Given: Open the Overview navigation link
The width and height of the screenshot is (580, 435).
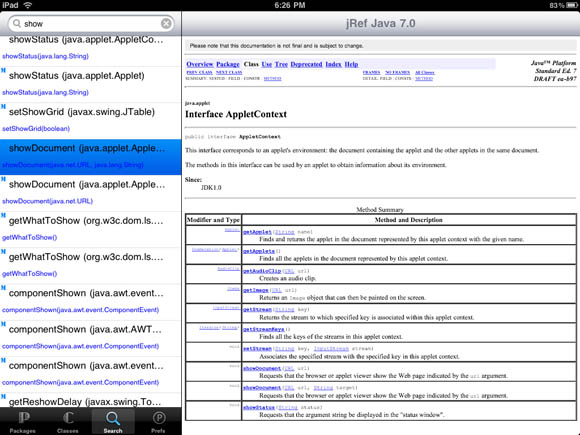Looking at the screenshot, I should (200, 64).
